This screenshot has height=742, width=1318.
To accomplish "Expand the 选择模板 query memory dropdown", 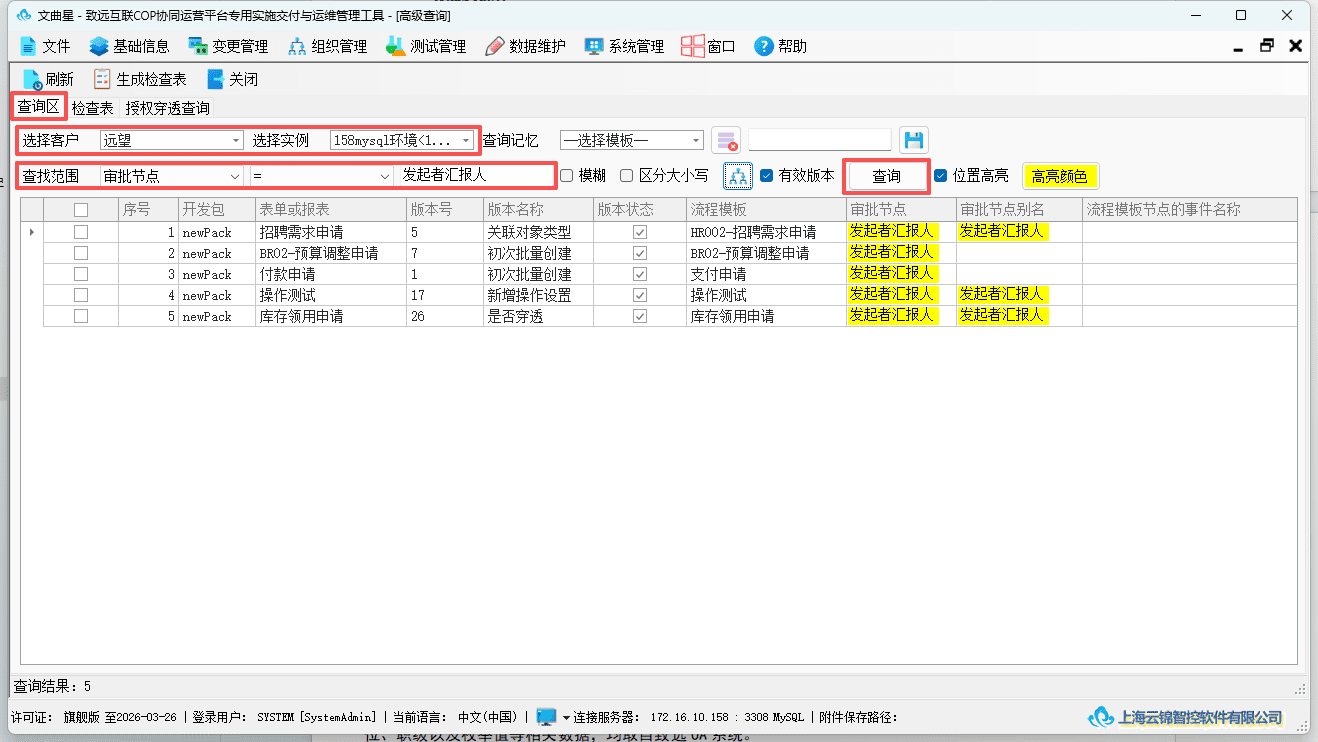I will pos(632,141).
